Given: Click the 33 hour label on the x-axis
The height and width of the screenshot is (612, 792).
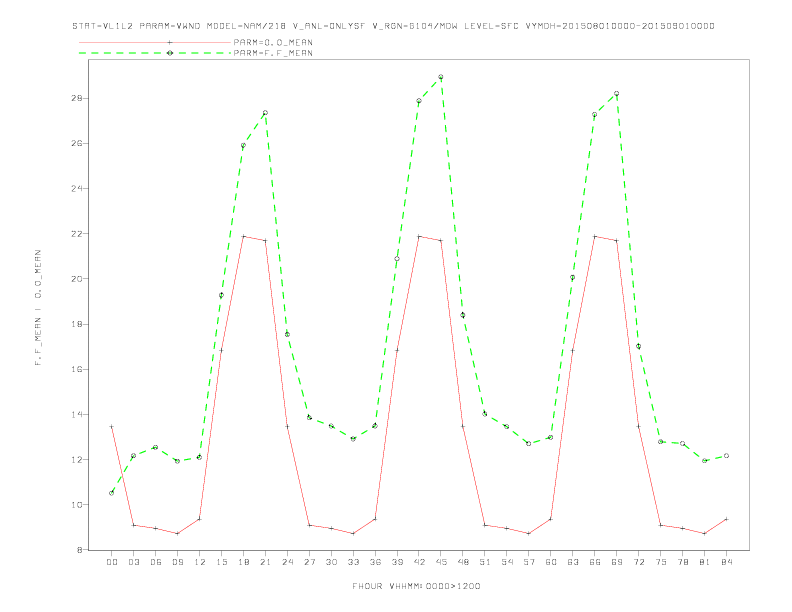Looking at the screenshot, I should (353, 562).
